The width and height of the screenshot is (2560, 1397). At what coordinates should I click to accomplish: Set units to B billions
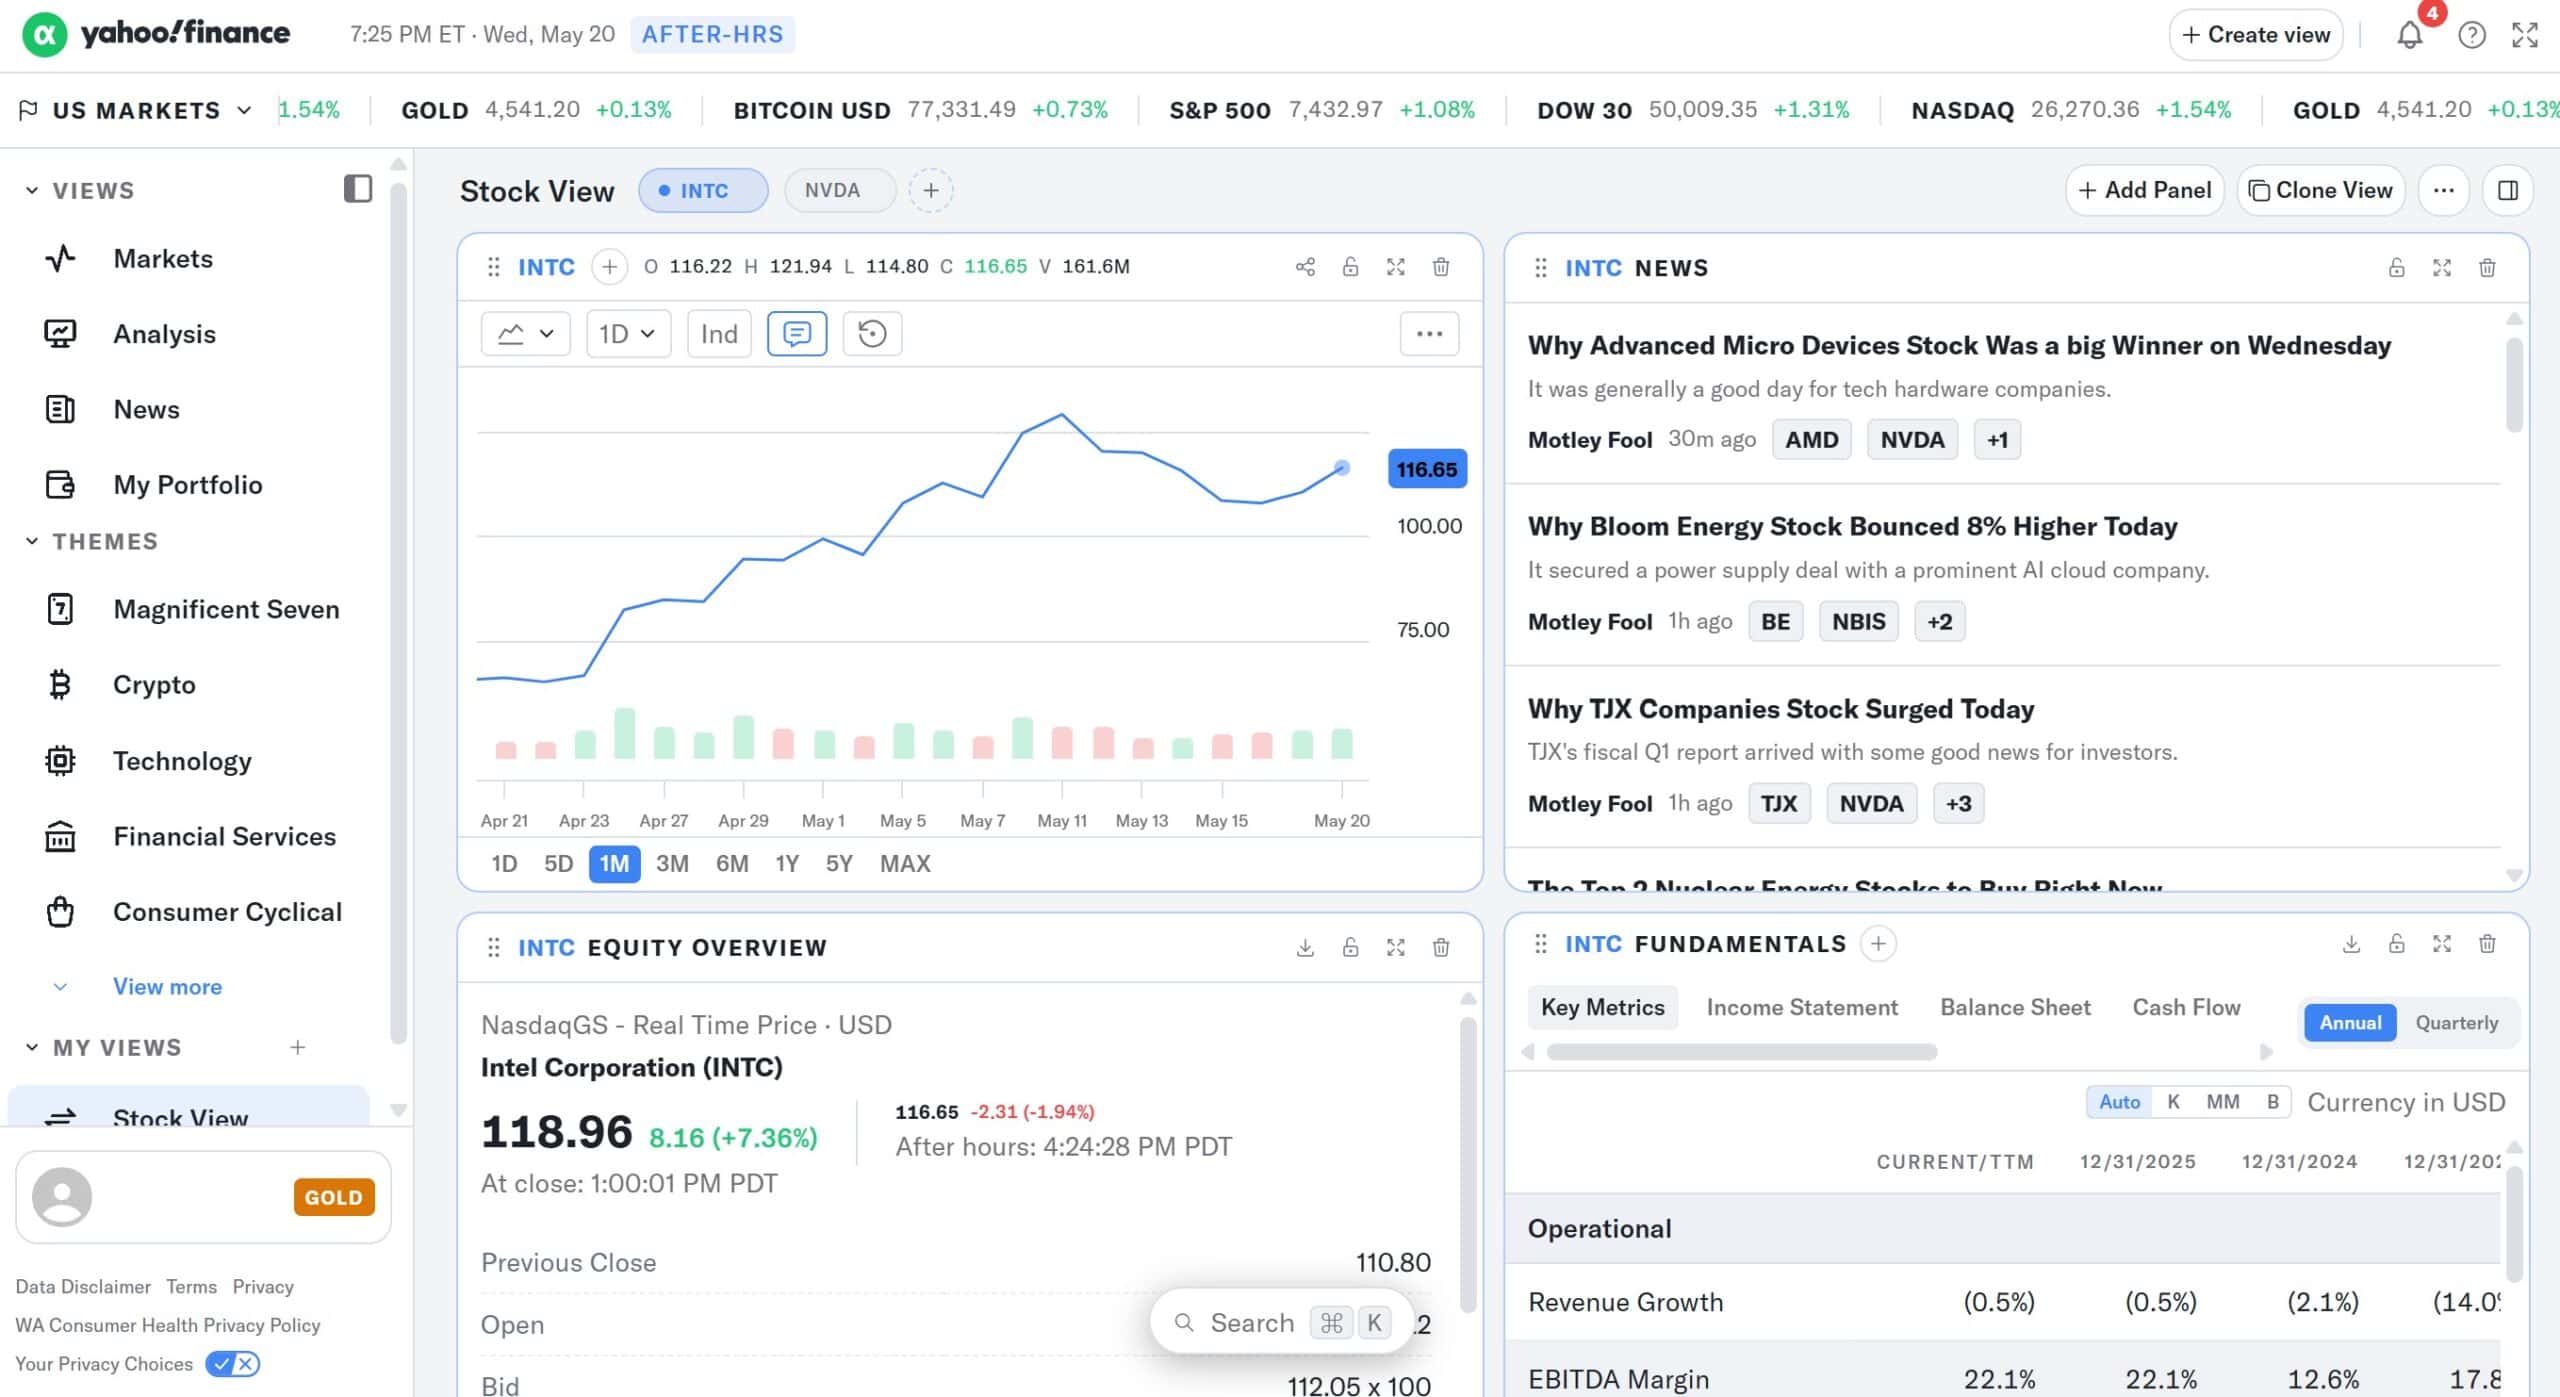click(x=2272, y=1102)
